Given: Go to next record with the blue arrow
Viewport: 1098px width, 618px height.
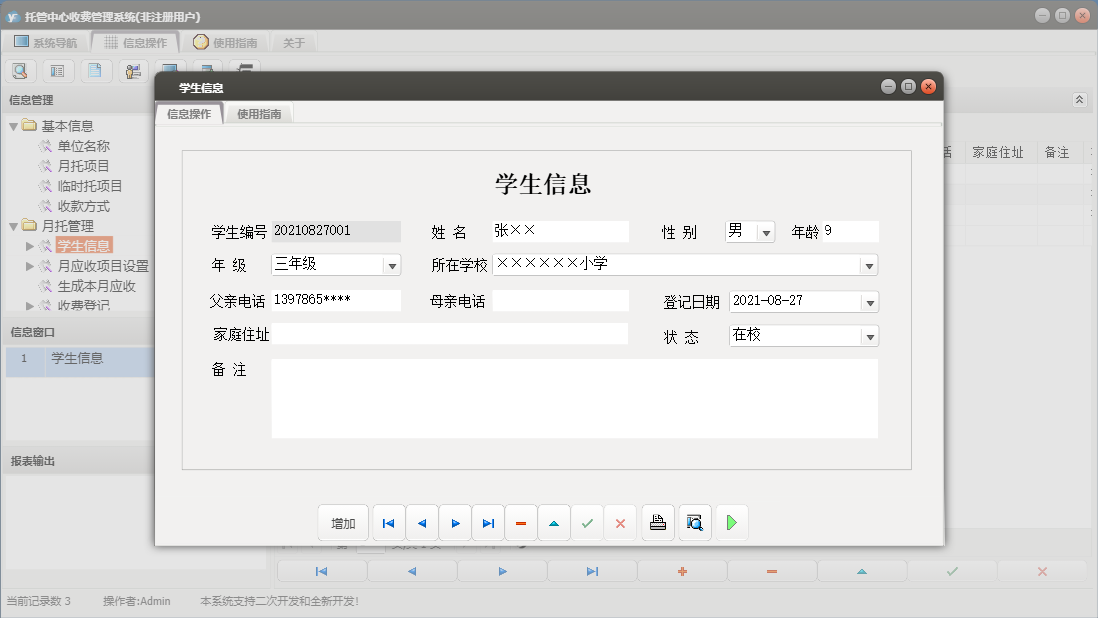Looking at the screenshot, I should (454, 522).
